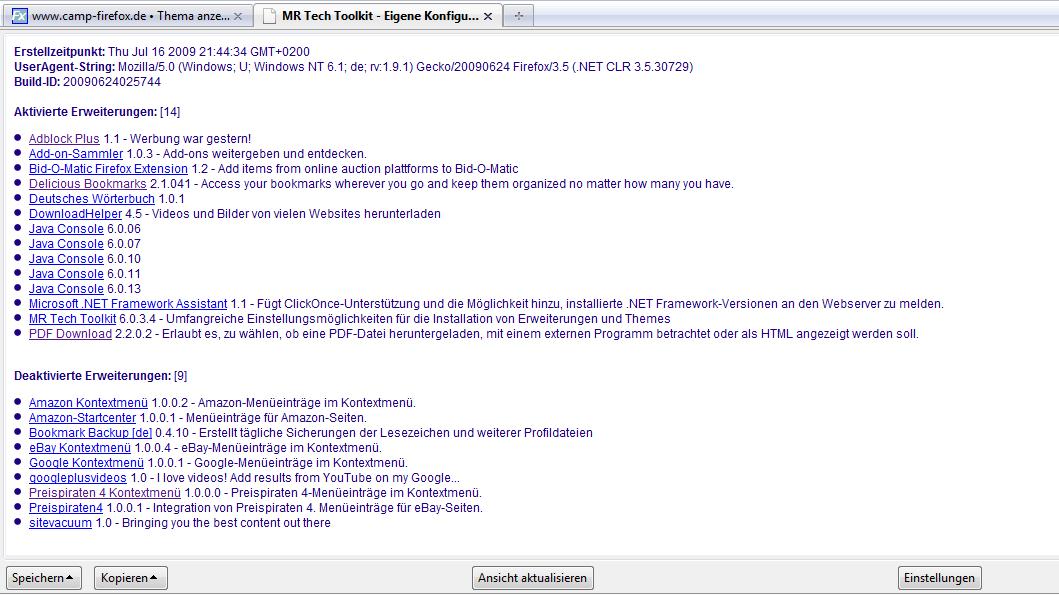Viewport: 1059px width, 595px height.
Task: Open Java Console 6.0.11 link
Action: tap(66, 274)
